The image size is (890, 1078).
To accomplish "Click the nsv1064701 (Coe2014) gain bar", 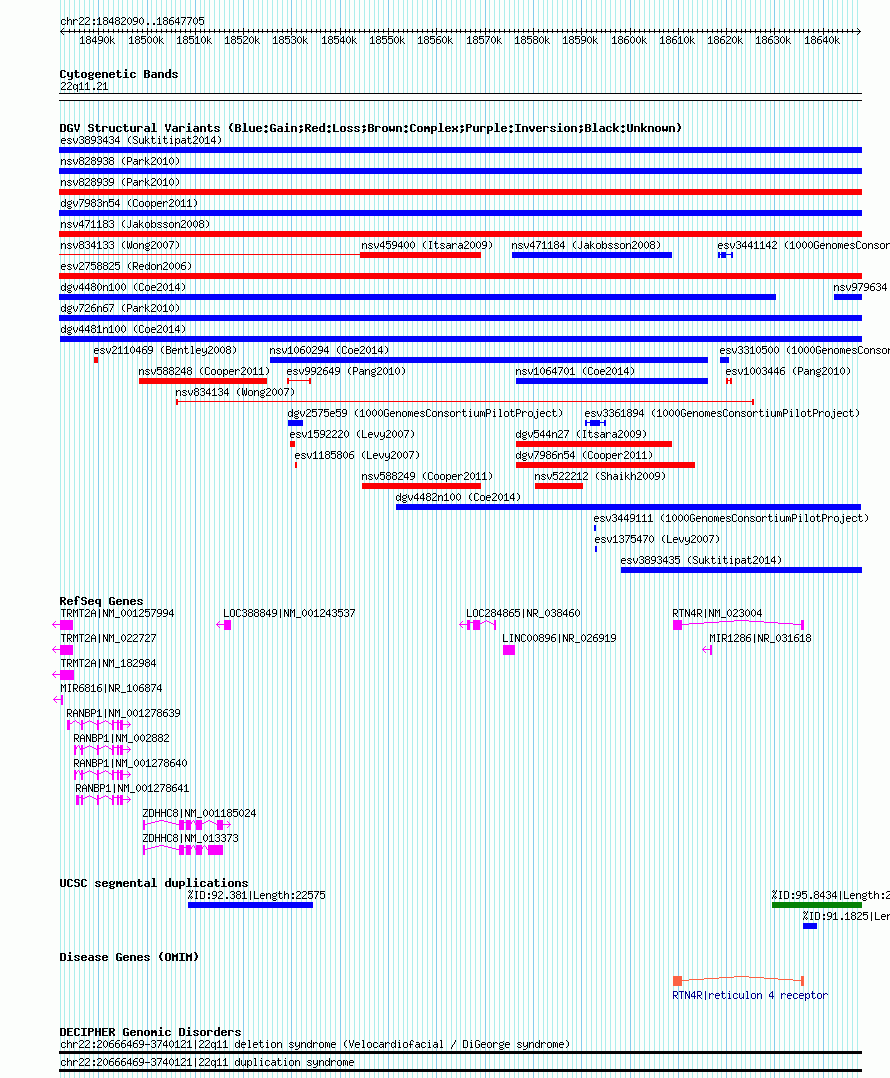I will point(612,381).
